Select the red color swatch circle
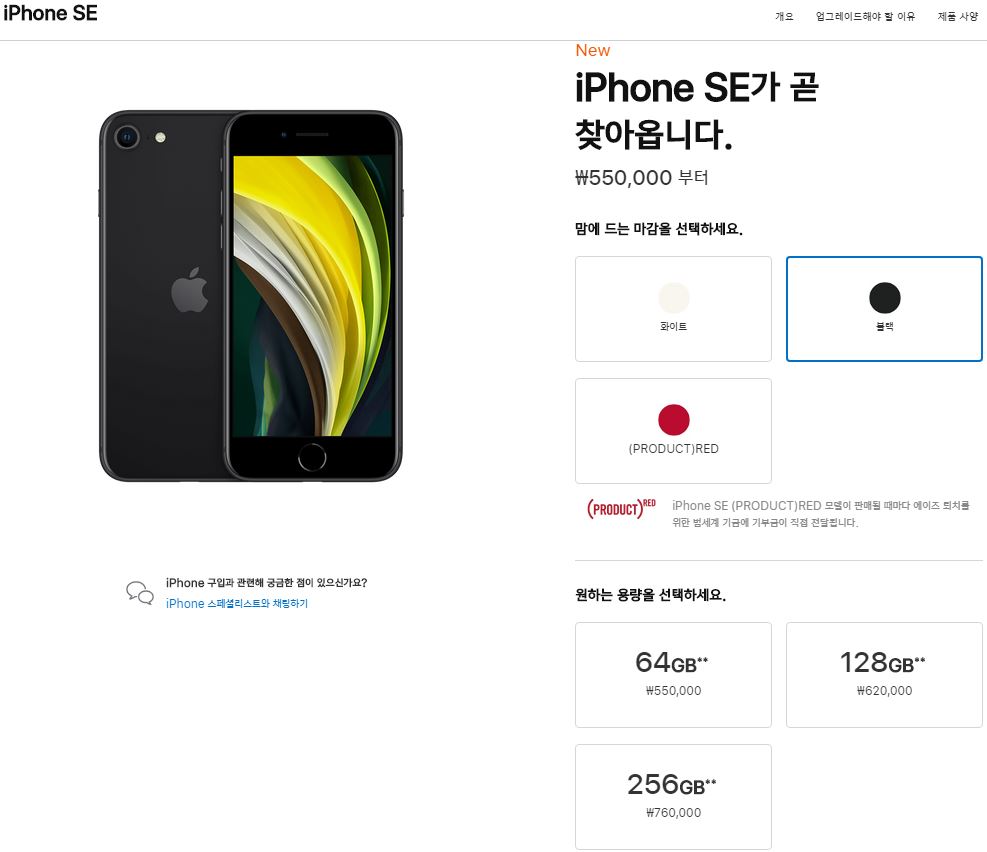Image resolution: width=987 pixels, height=852 pixels. (674, 420)
